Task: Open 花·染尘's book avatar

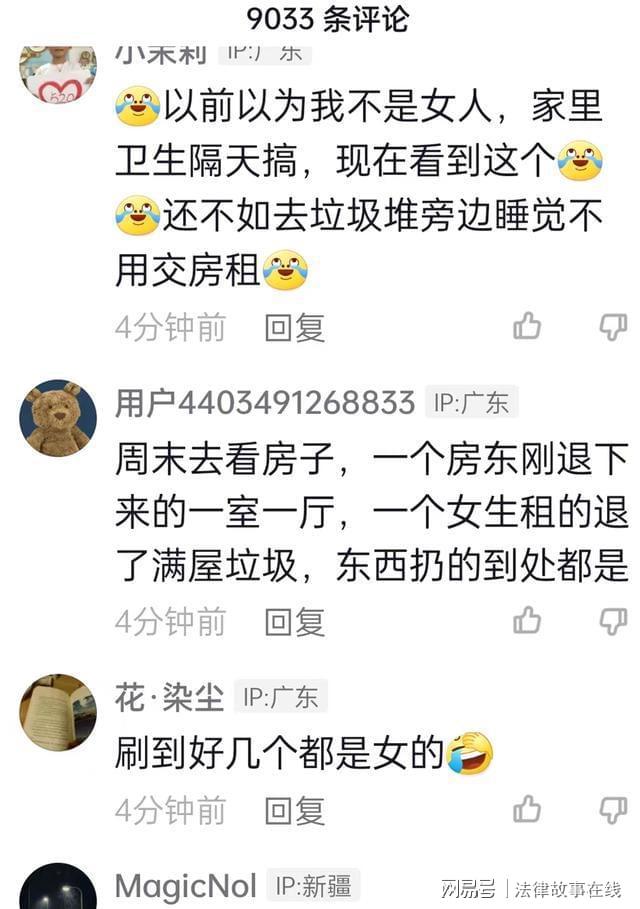Action: tap(58, 712)
